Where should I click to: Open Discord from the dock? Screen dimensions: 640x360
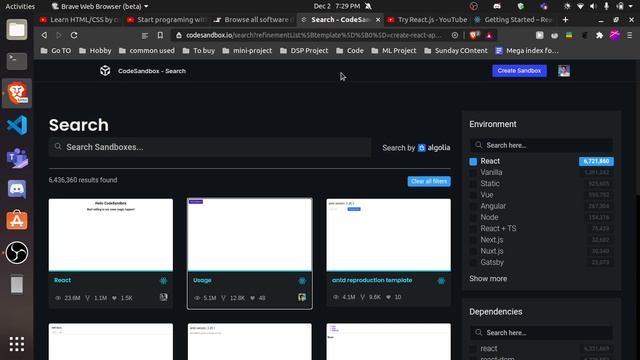pyautogui.click(x=17, y=189)
